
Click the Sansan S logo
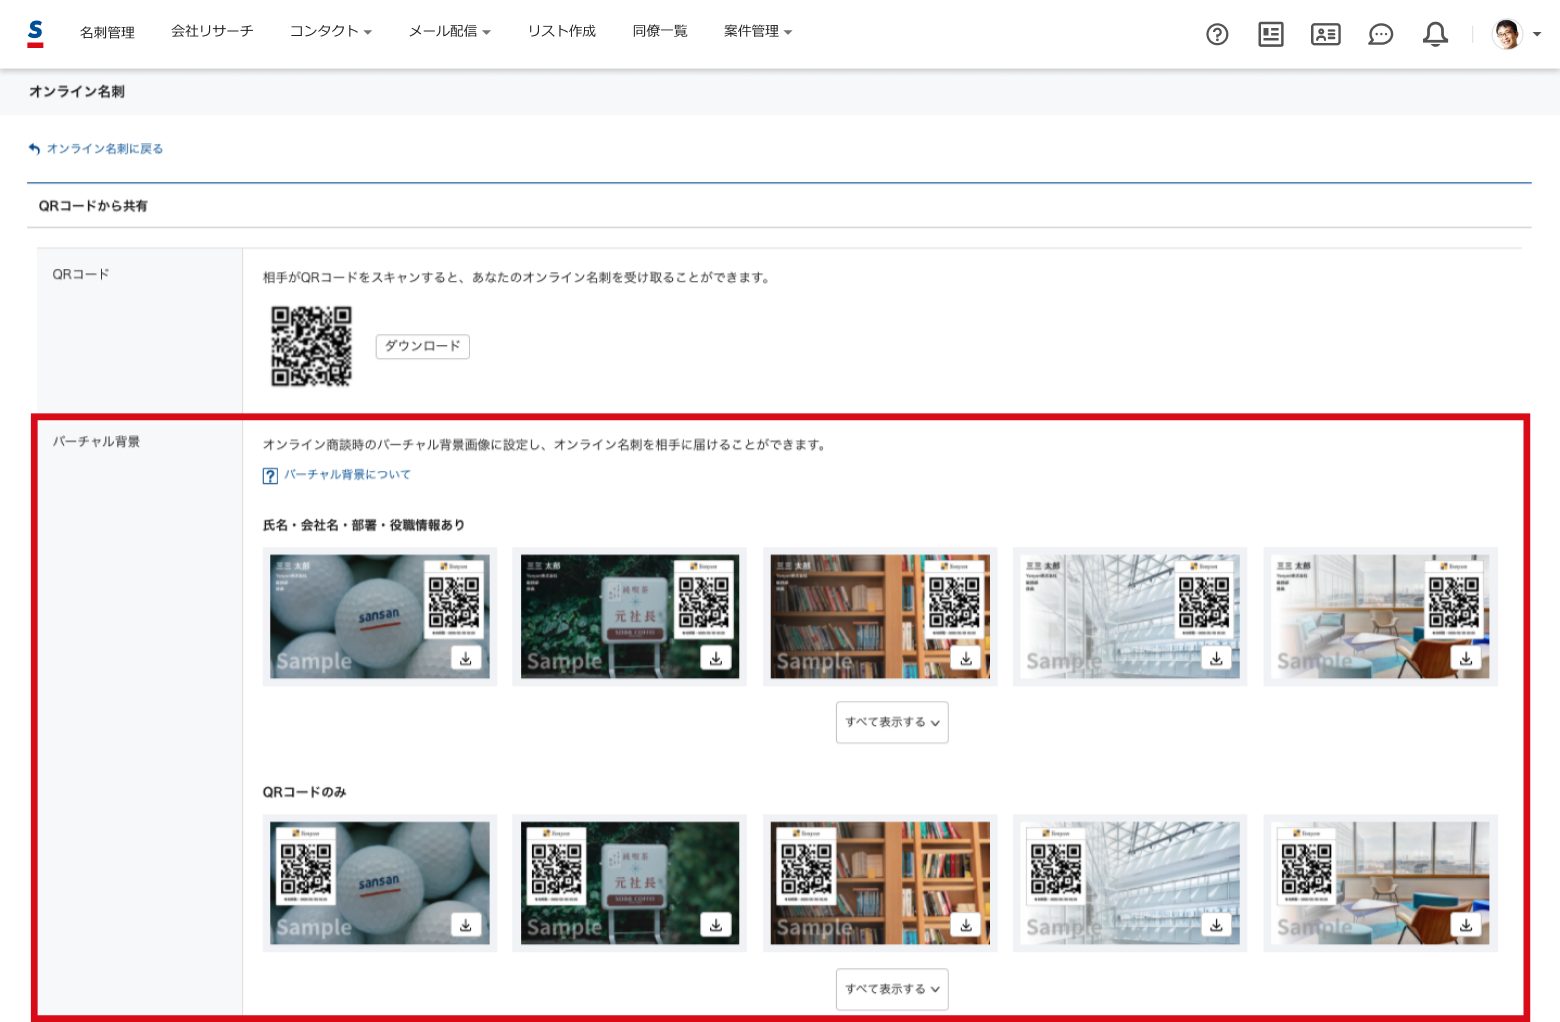pyautogui.click(x=35, y=33)
